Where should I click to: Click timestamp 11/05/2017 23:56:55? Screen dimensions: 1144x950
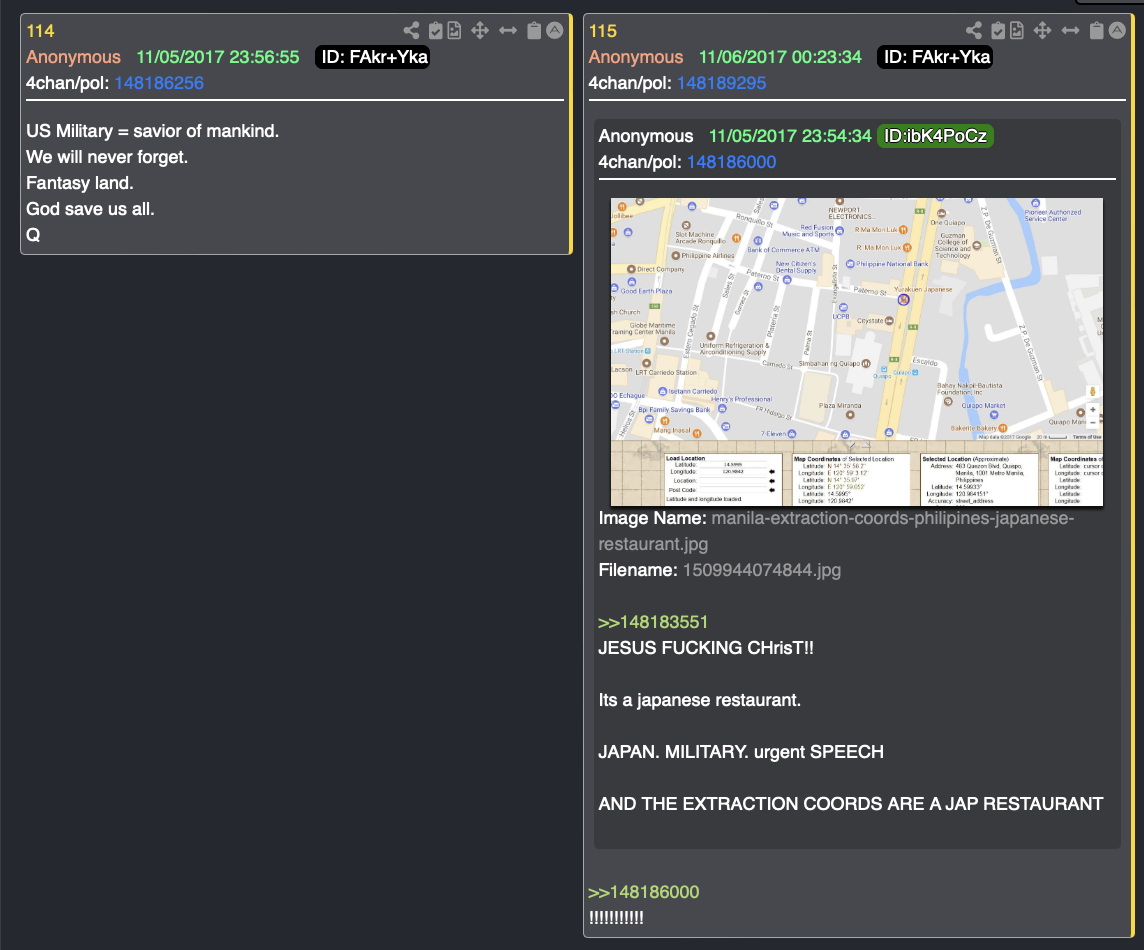tap(217, 57)
